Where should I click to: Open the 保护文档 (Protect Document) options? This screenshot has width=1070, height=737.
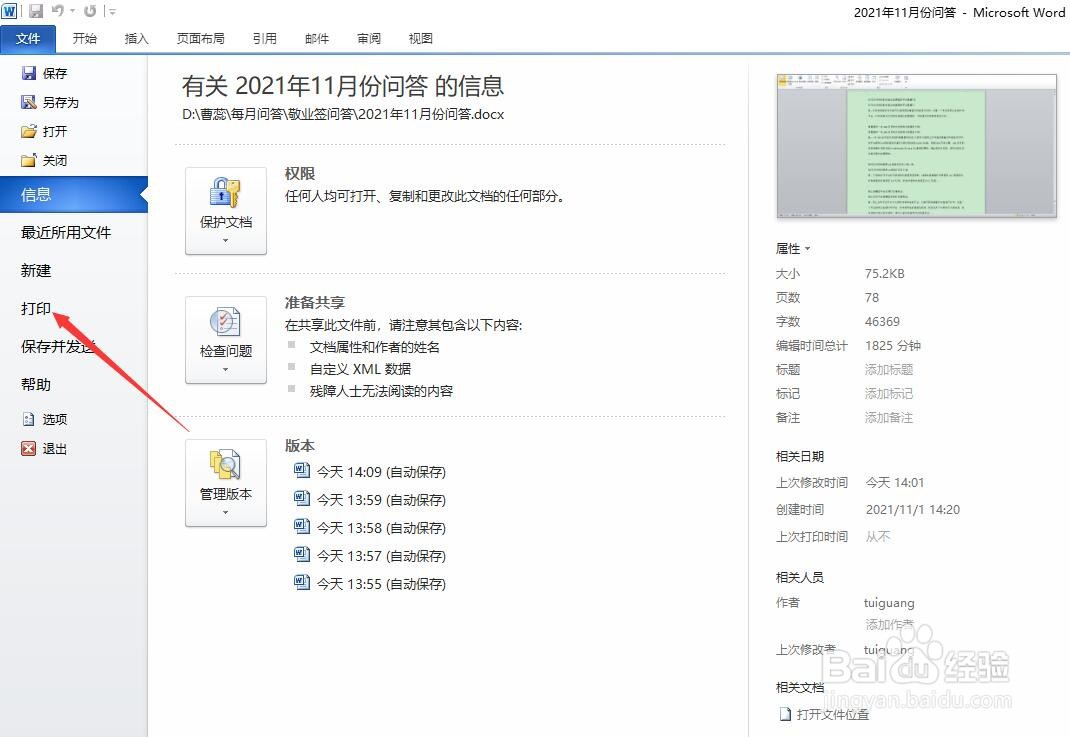[x=225, y=210]
